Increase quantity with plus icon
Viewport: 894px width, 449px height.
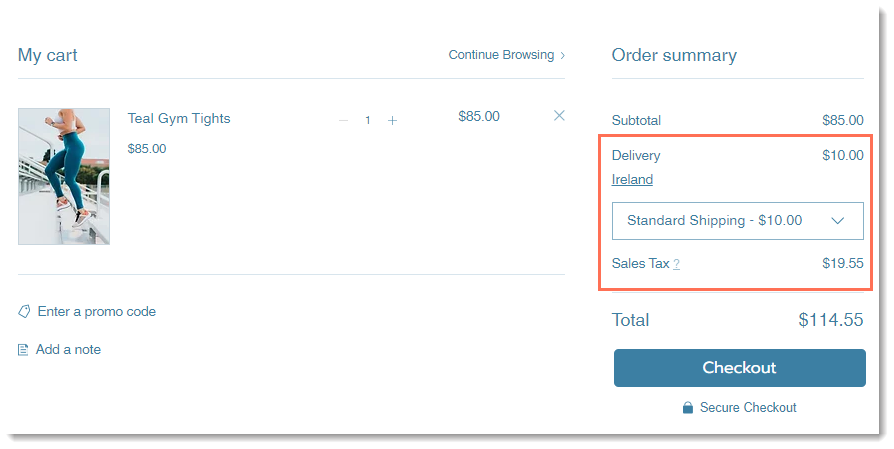point(392,120)
